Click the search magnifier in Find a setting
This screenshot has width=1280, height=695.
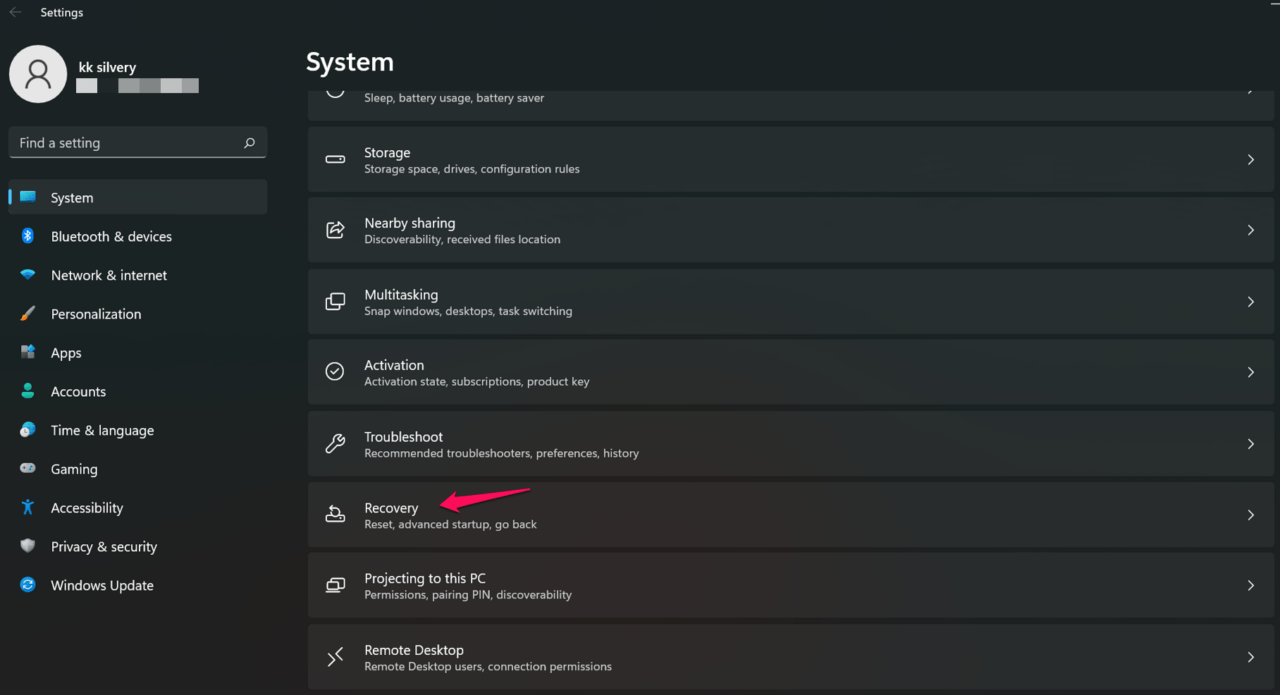click(249, 142)
